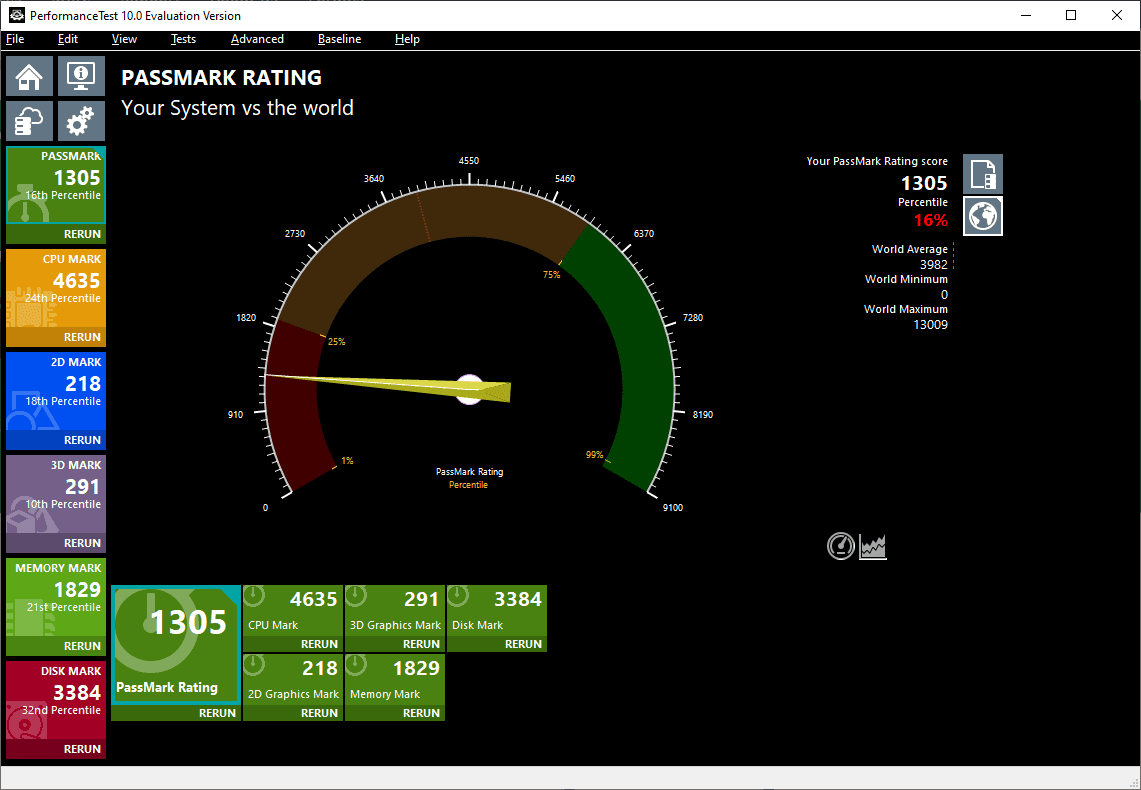Click the PASSMARK RATING heading
Viewport: 1141px width, 790px height.
click(221, 78)
